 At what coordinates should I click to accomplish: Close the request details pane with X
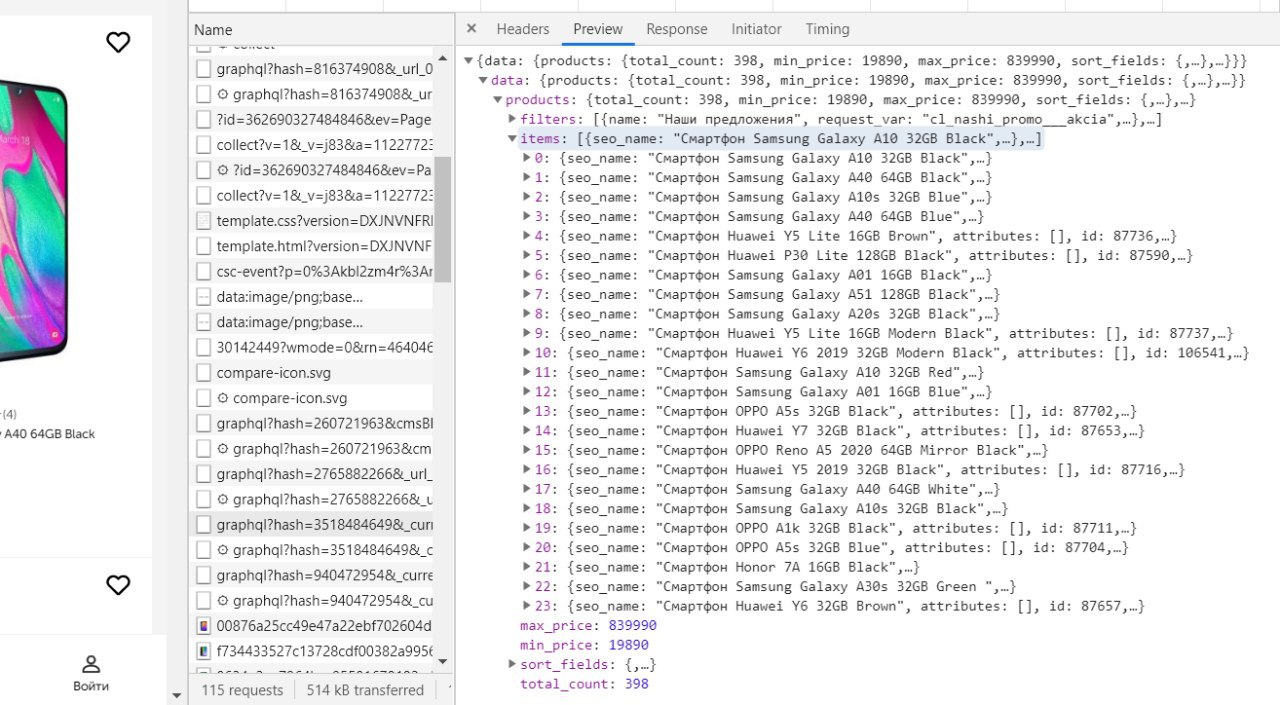pos(472,29)
